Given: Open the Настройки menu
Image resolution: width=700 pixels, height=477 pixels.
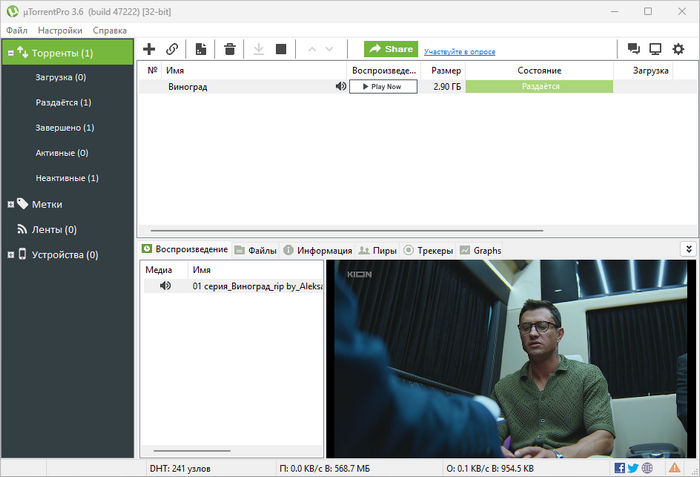Looking at the screenshot, I should click(60, 30).
